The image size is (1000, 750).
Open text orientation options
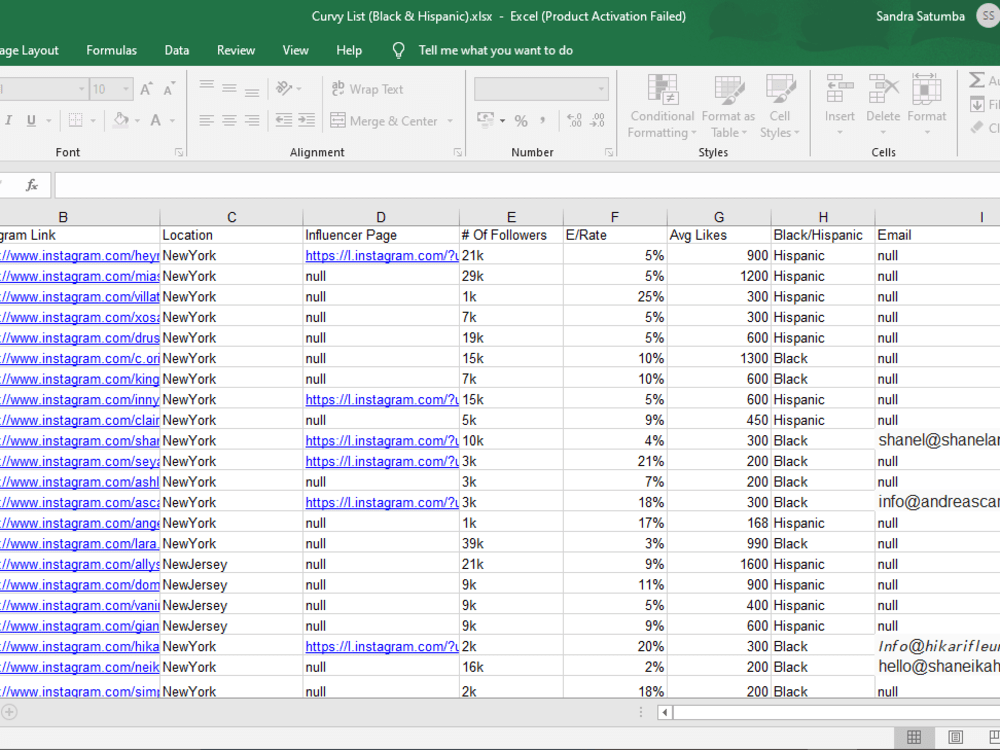pos(288,88)
